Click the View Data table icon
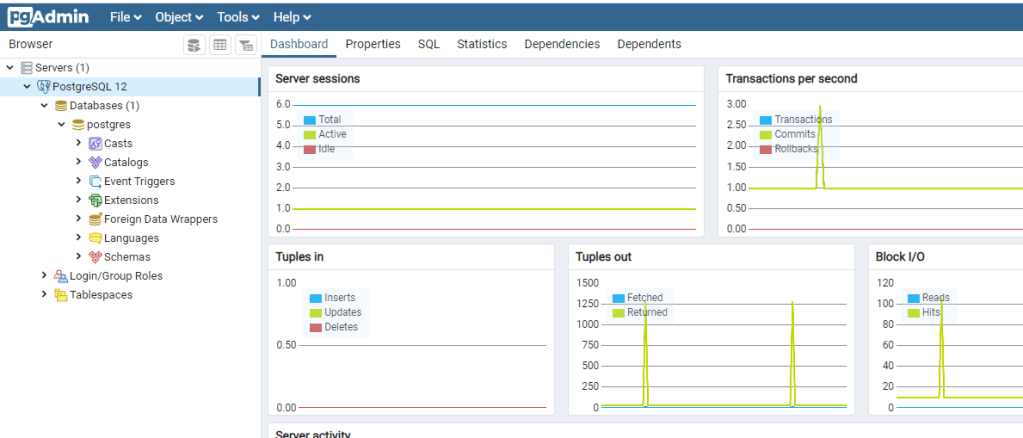The height and width of the screenshot is (438, 1023). (x=219, y=45)
